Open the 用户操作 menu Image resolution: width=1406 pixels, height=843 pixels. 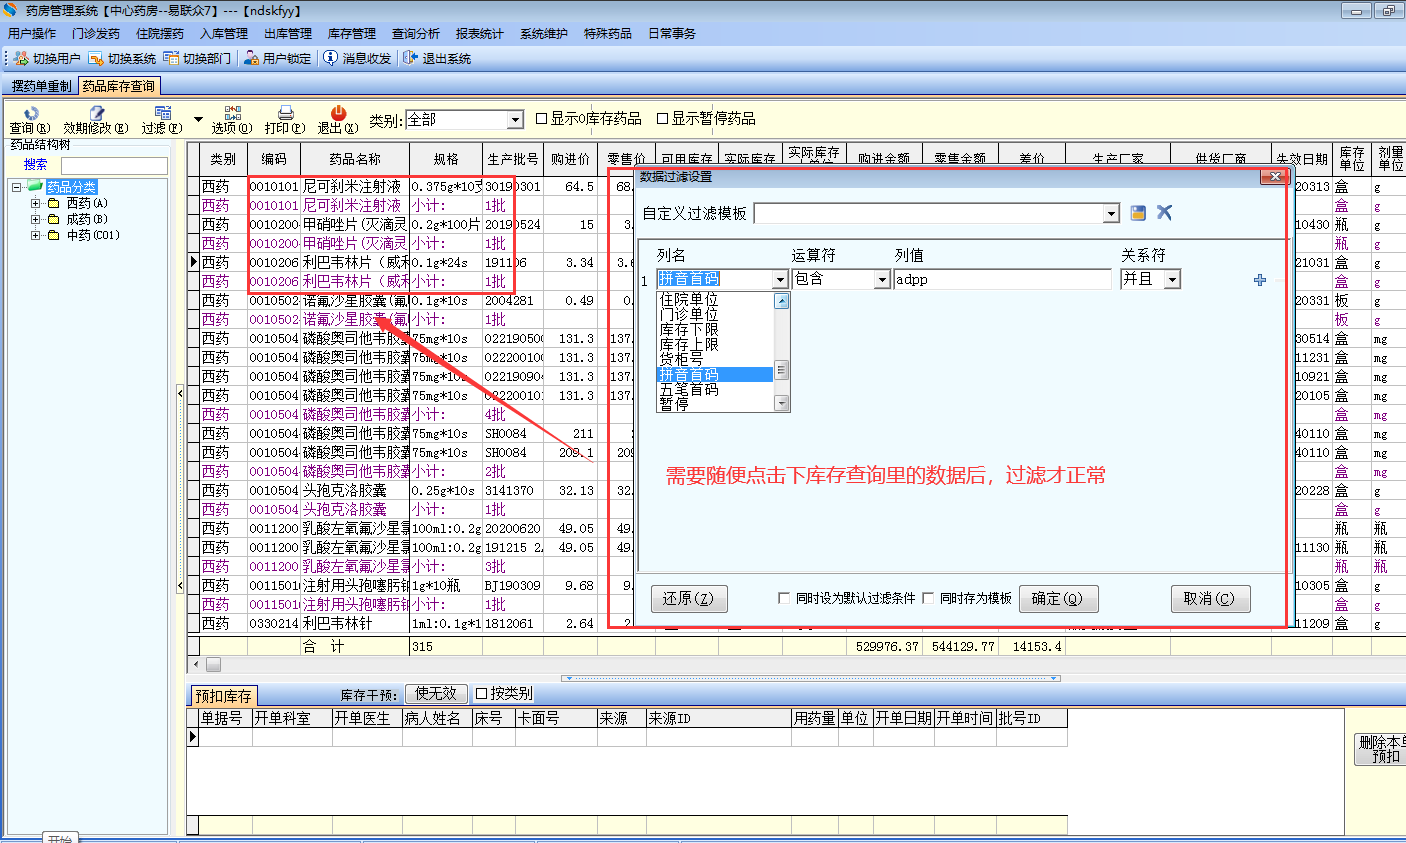tap(32, 34)
